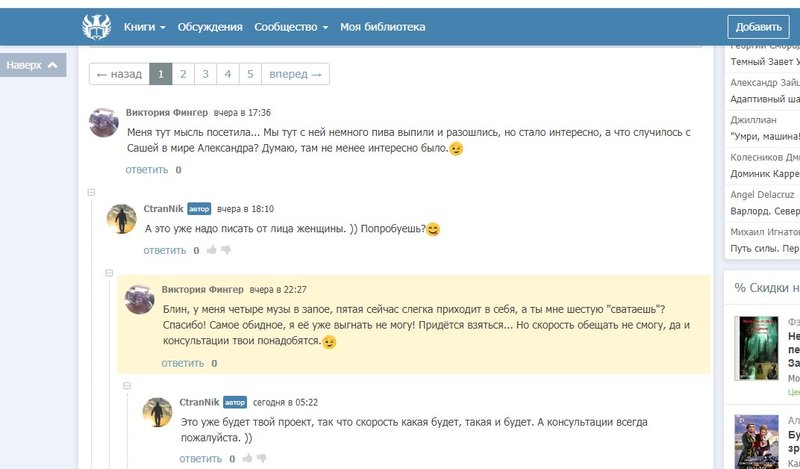Go to Обсуждения in navigation bar
Image resolution: width=800 pixels, height=469 pixels.
point(210,27)
